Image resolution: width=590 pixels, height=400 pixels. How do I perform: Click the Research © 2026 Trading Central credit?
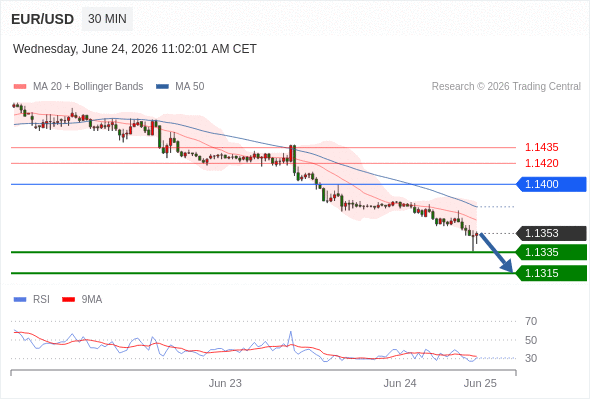click(x=506, y=87)
